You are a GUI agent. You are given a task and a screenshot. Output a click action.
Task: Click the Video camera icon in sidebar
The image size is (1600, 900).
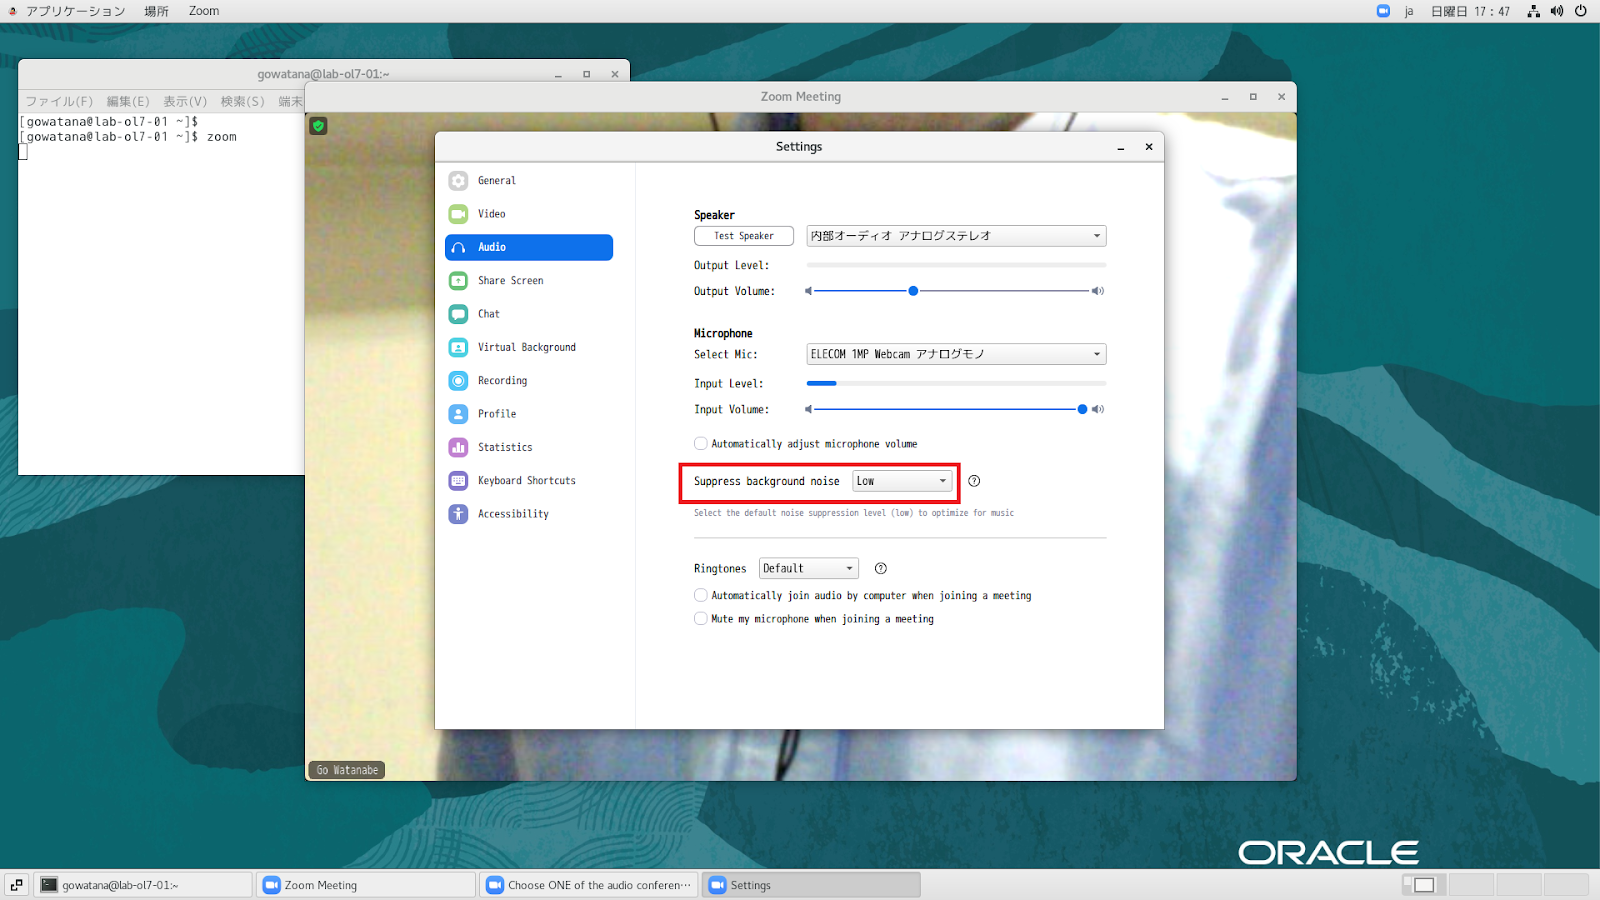click(458, 214)
